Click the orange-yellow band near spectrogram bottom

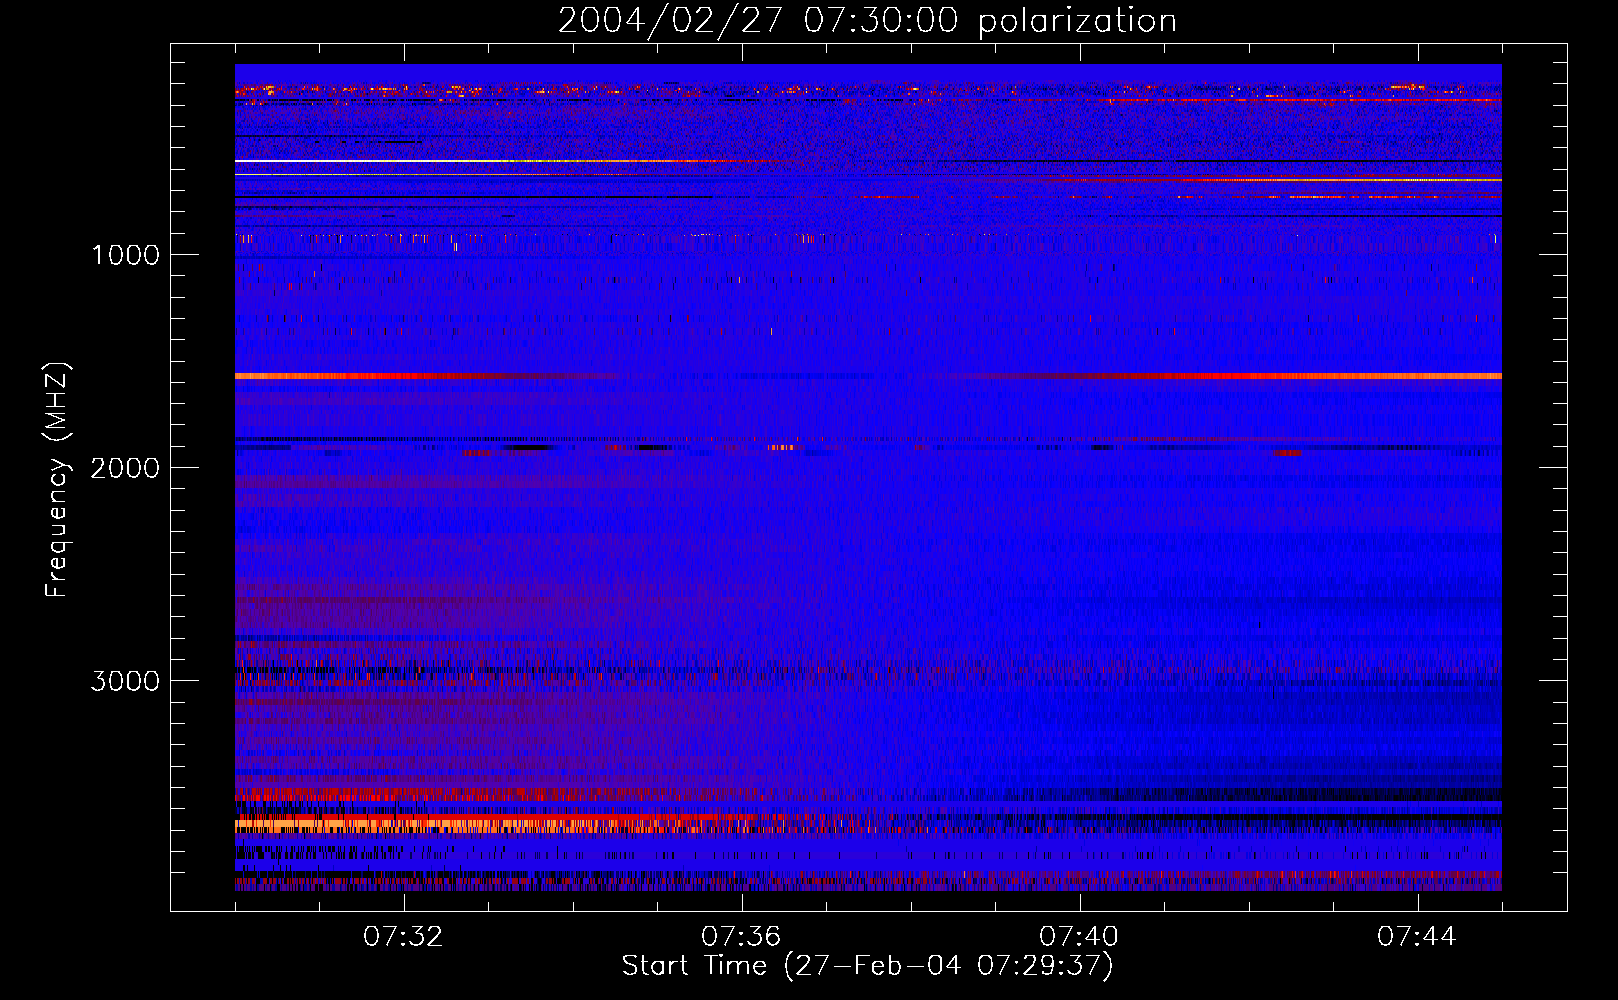[x=470, y=825]
